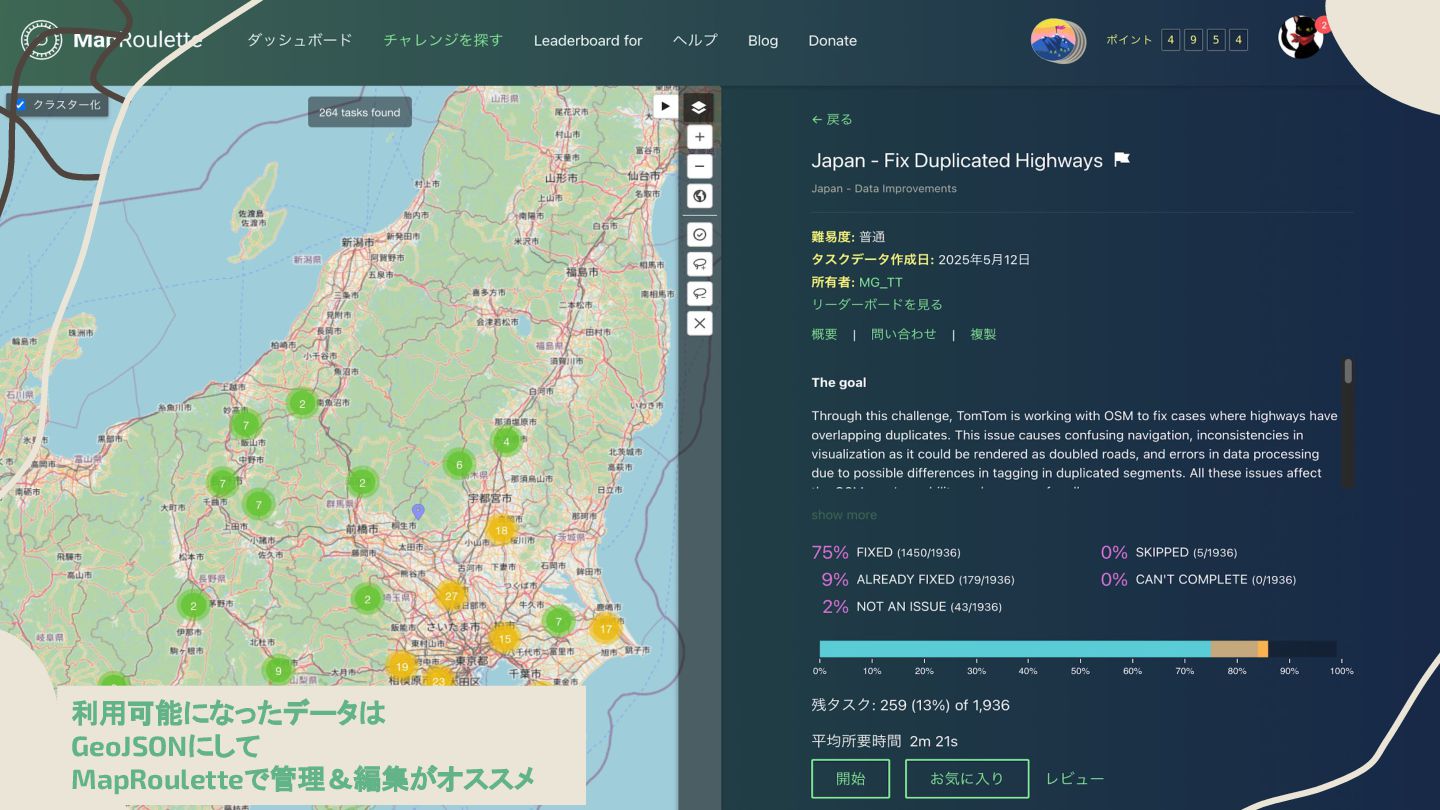Zoom in on the map
Screen dimensions: 1440x810
[699, 137]
